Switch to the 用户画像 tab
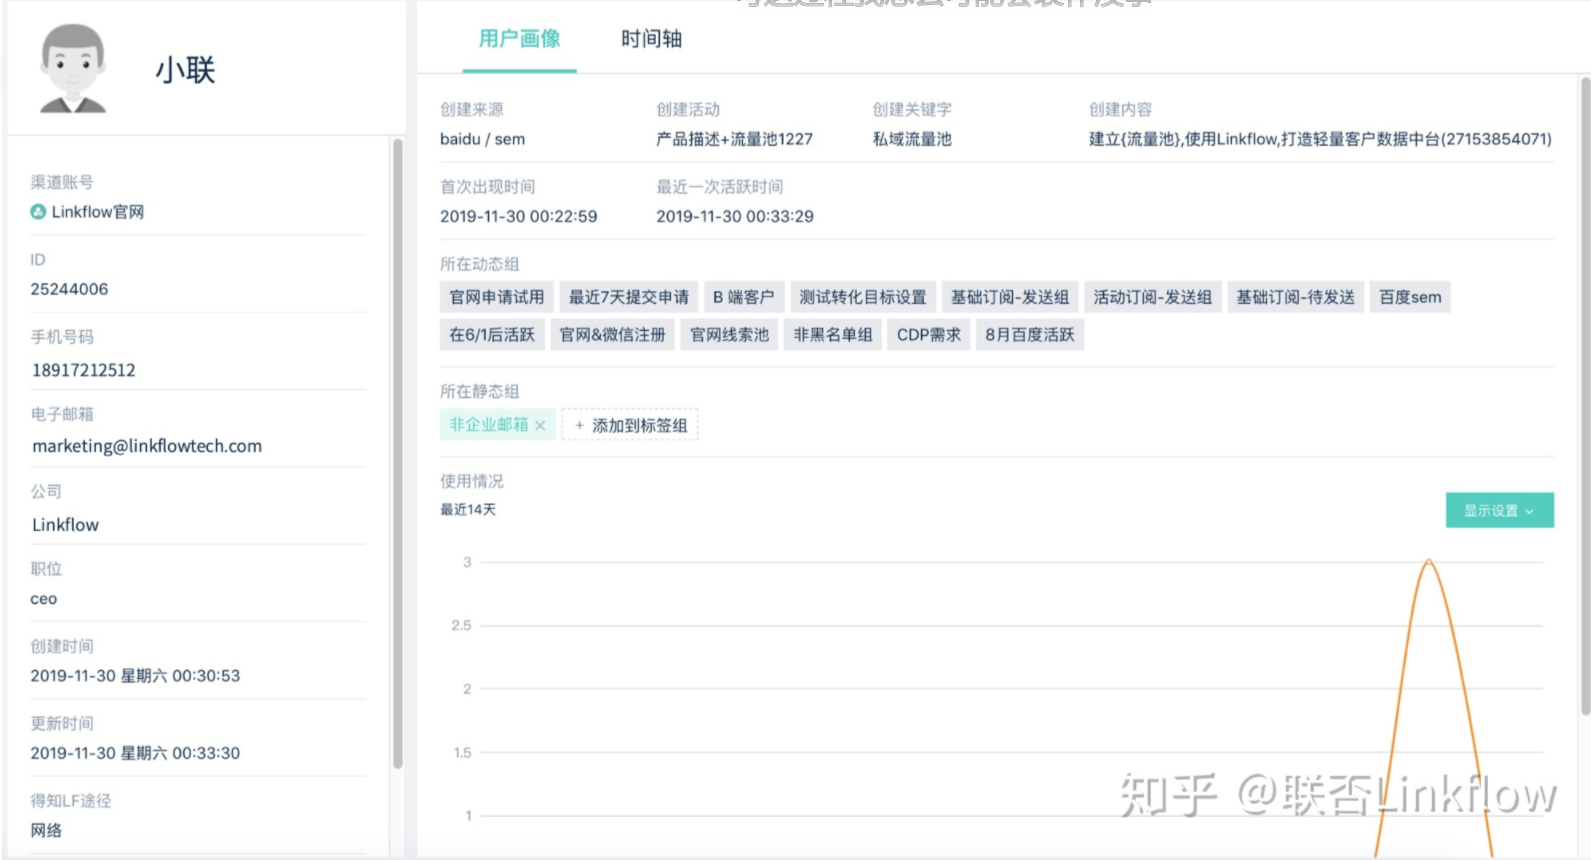Screen dimensions: 1591x860 coord(519,39)
